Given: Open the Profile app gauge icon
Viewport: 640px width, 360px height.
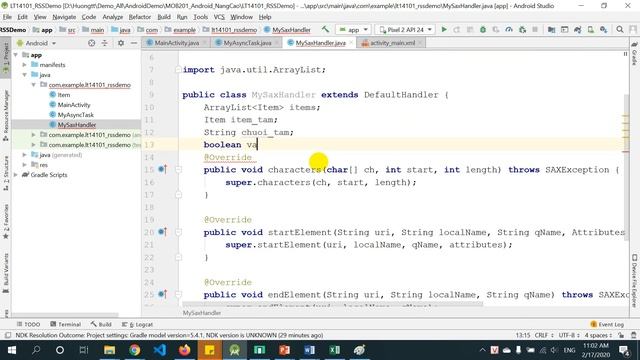Looking at the screenshot, I should click(x=509, y=29).
